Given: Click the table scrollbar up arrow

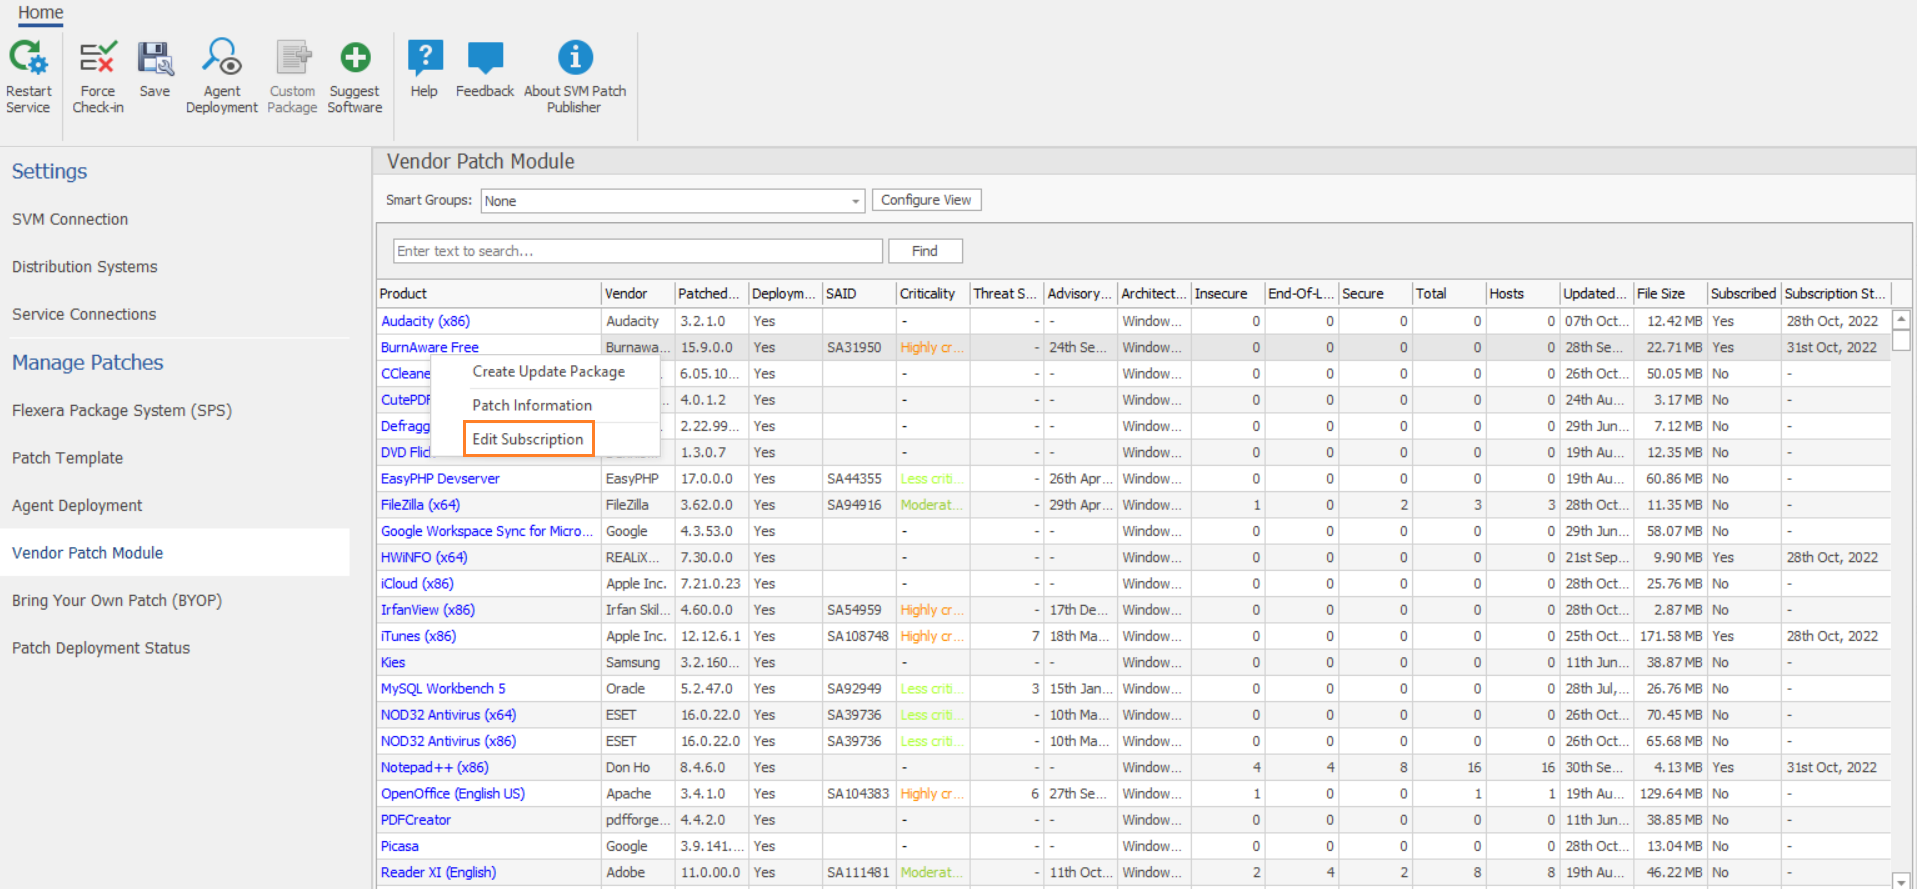Looking at the screenshot, I should [1902, 319].
